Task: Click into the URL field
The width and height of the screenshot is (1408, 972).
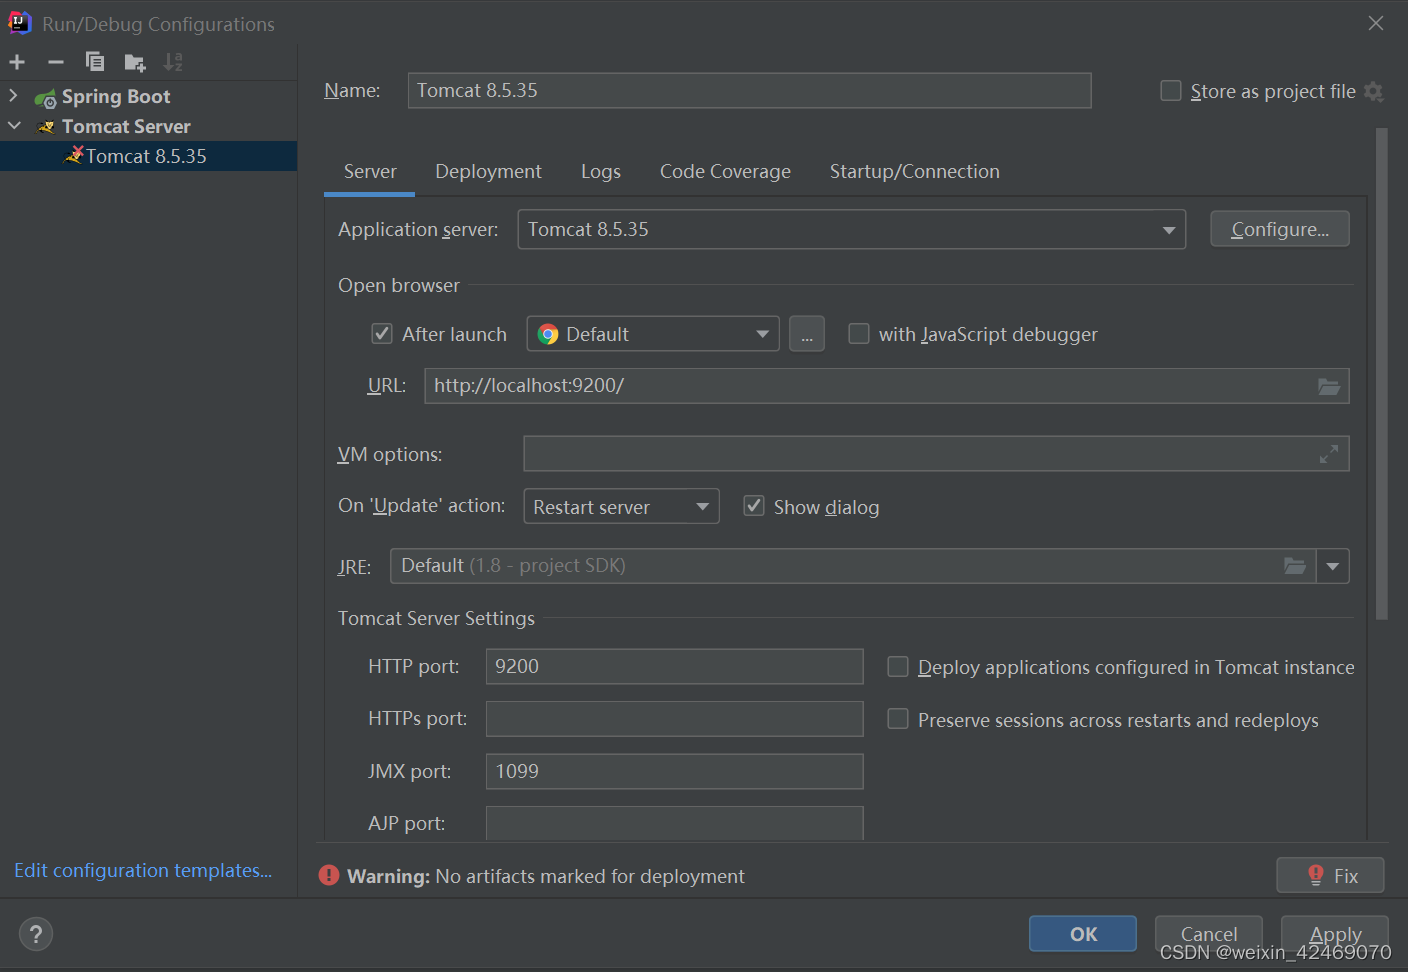Action: pyautogui.click(x=886, y=386)
